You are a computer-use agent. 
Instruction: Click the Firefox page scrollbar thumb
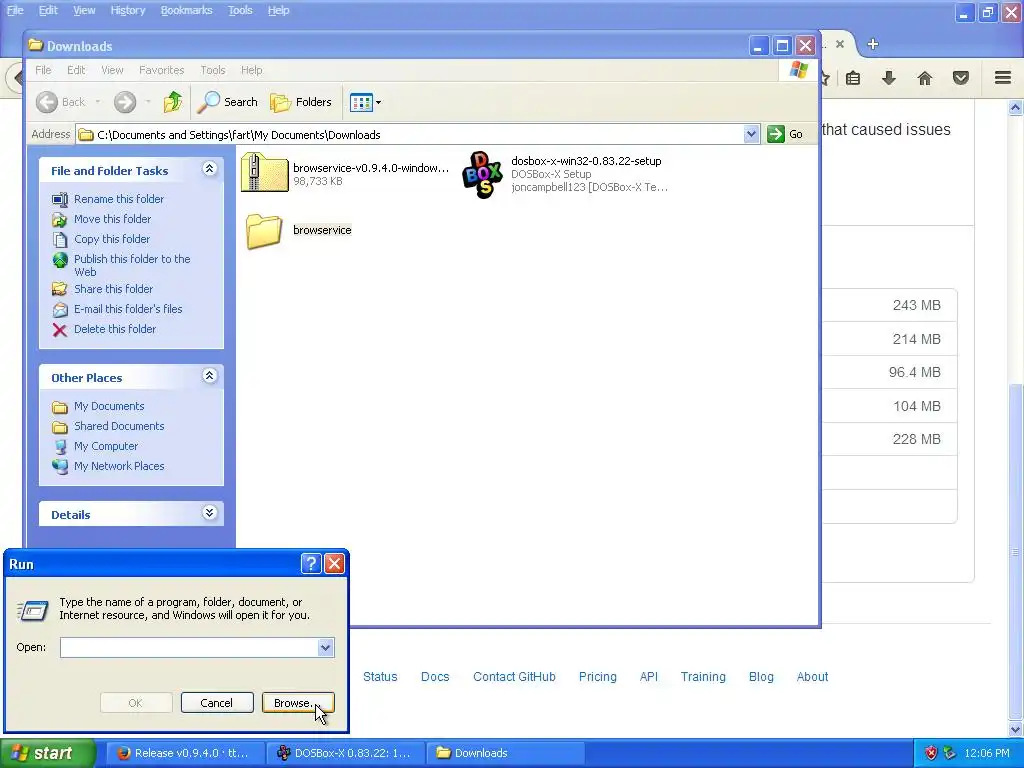[x=1016, y=552]
